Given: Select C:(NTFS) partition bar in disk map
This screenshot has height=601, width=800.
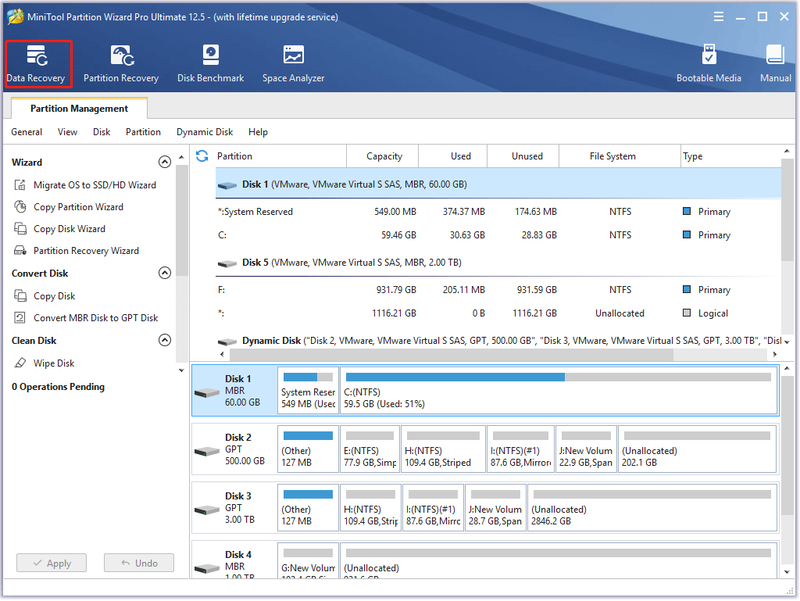Looking at the screenshot, I should (x=559, y=391).
